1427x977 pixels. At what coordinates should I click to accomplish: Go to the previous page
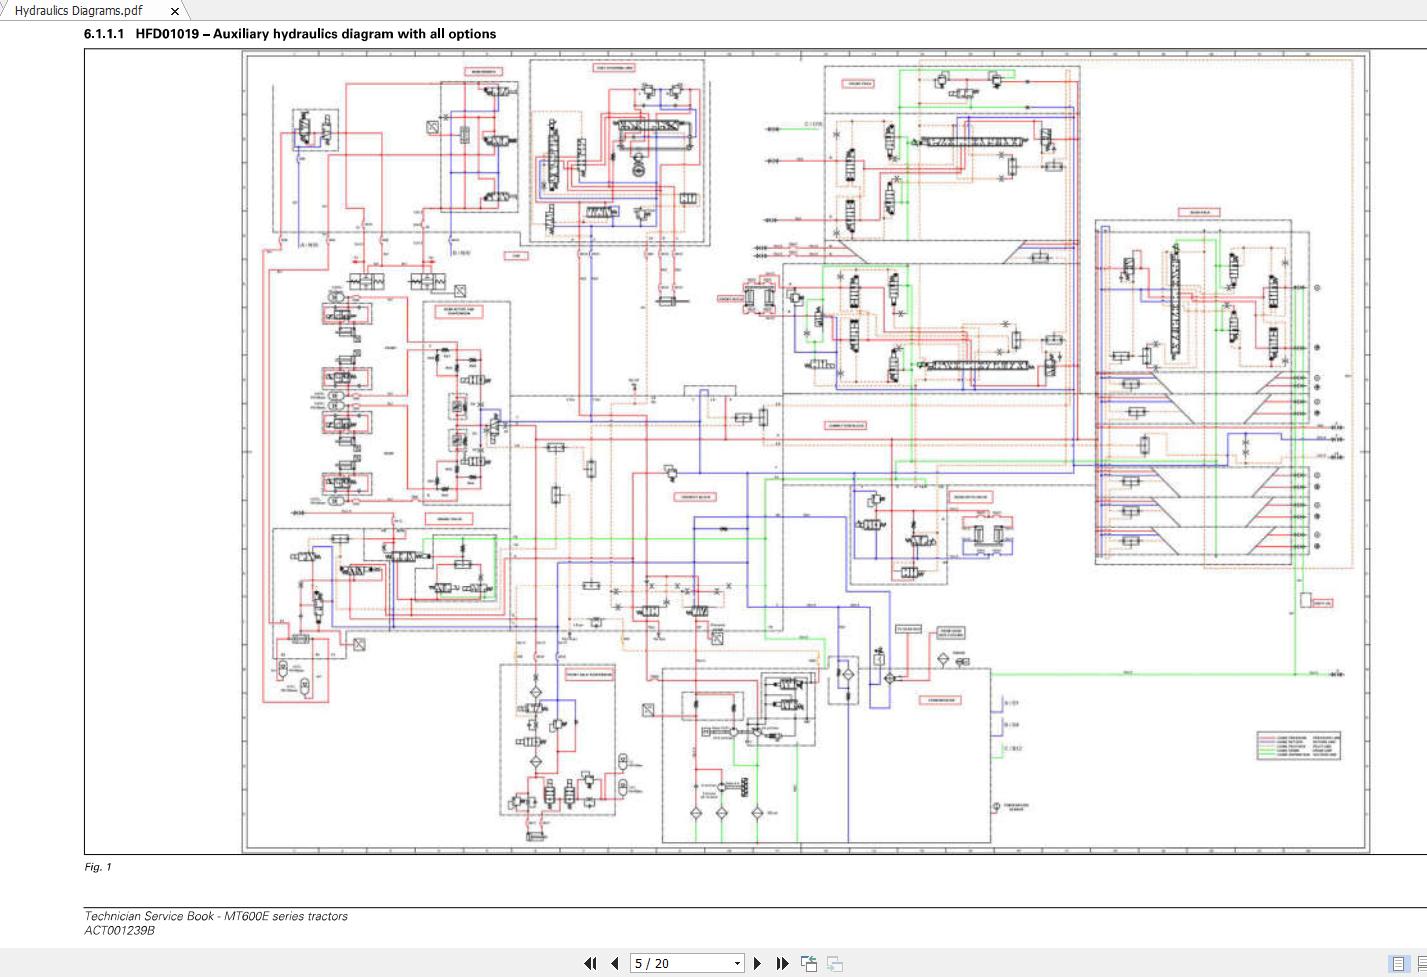[x=614, y=963]
